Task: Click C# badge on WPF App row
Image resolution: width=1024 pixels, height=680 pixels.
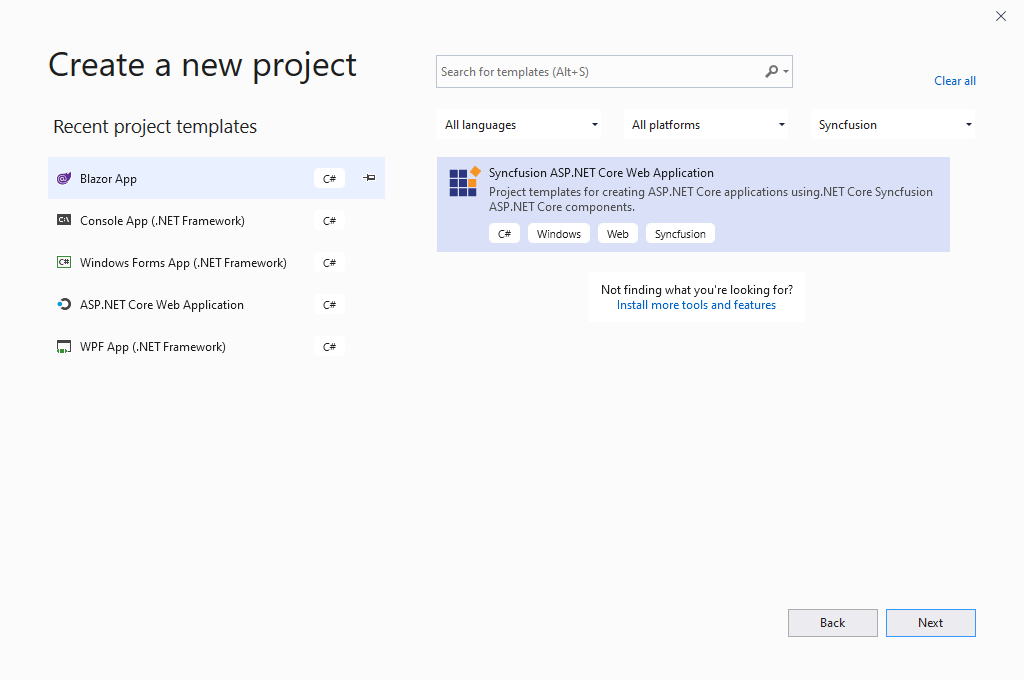Action: (329, 346)
